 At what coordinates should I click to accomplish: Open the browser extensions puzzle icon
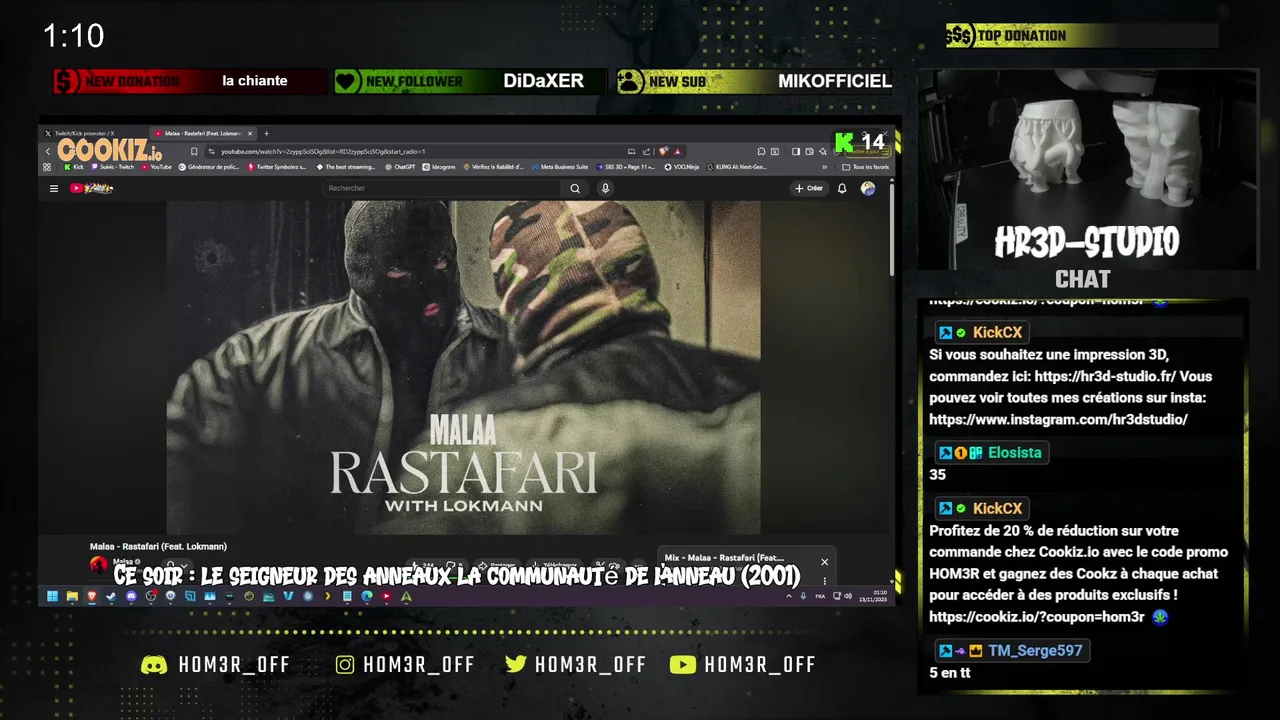(761, 151)
